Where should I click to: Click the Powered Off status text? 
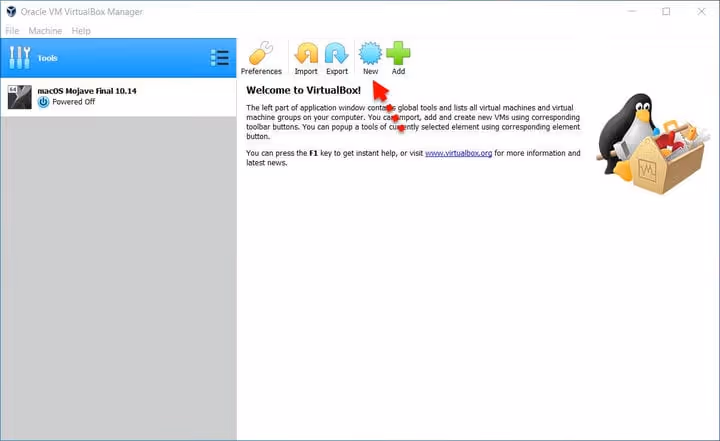pos(73,102)
